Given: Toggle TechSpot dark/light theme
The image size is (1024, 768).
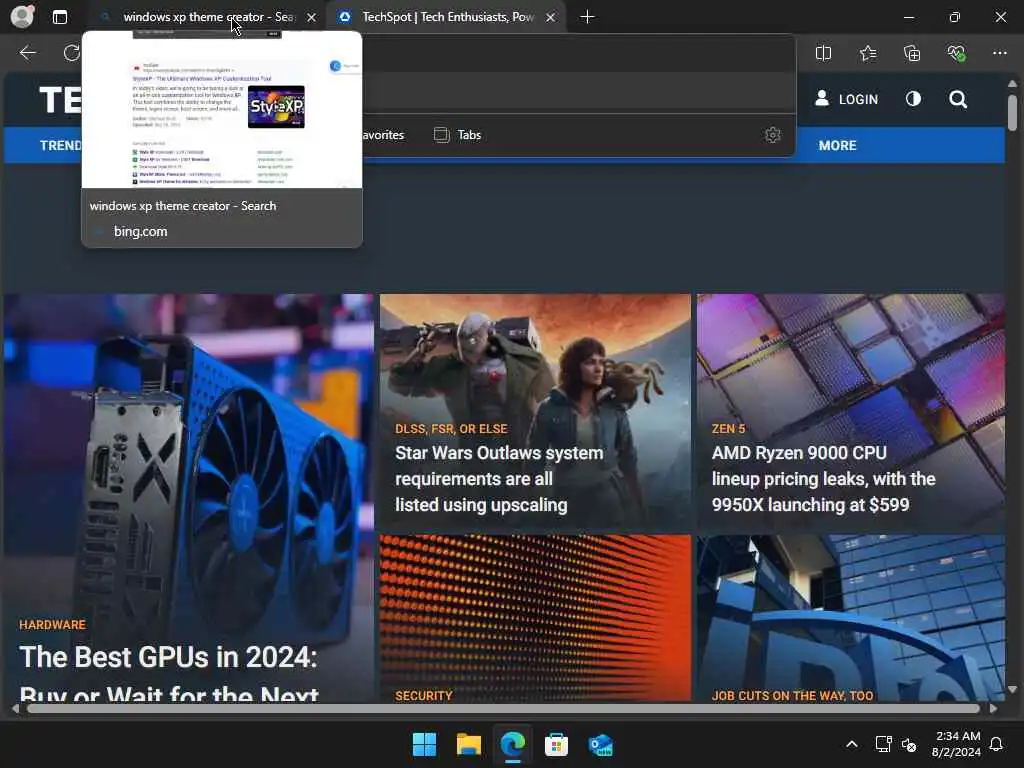Looking at the screenshot, I should pyautogui.click(x=913, y=99).
